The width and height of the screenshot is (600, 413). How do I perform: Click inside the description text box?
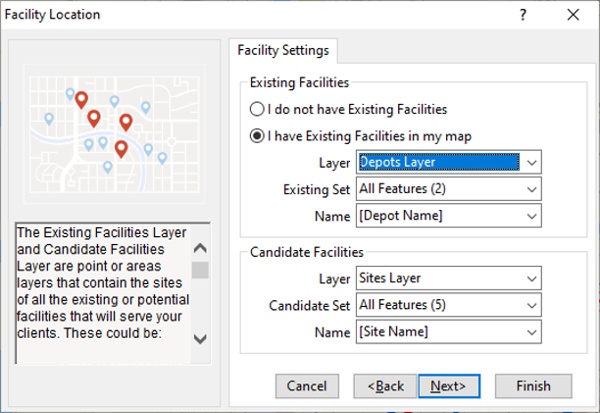pos(100,291)
